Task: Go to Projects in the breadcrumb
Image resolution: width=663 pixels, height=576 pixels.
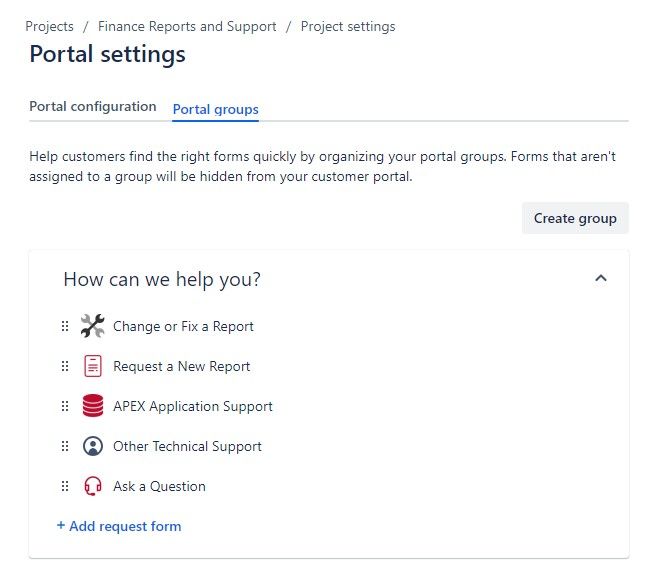Action: [x=50, y=27]
